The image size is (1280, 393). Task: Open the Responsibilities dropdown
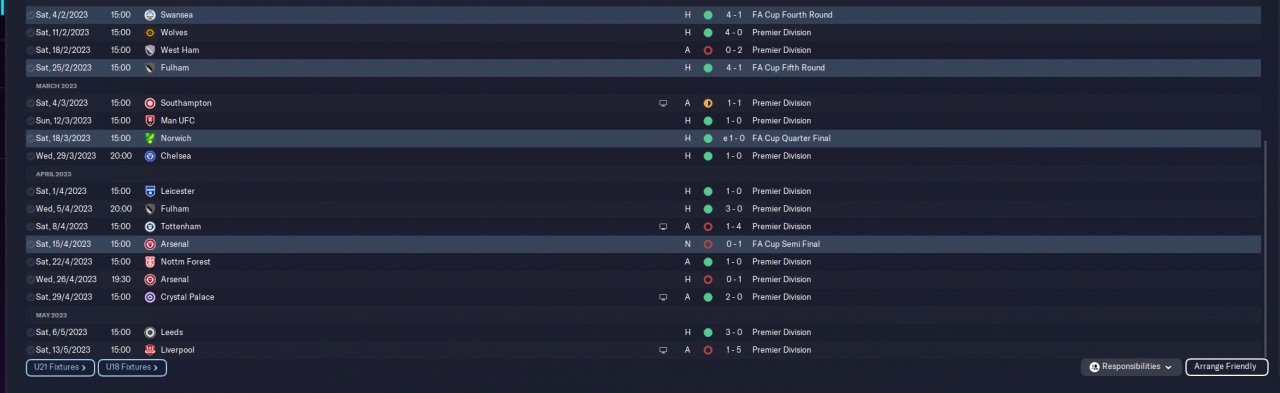(x=1131, y=367)
